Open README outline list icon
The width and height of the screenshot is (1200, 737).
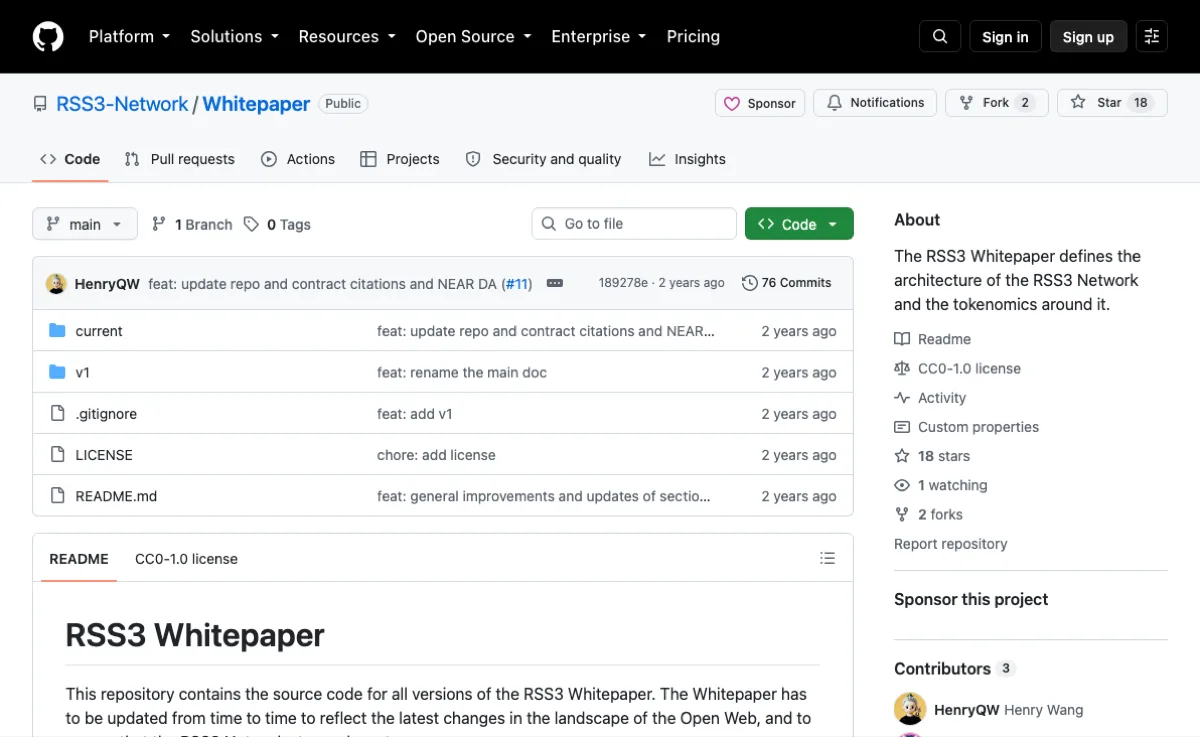click(827, 558)
